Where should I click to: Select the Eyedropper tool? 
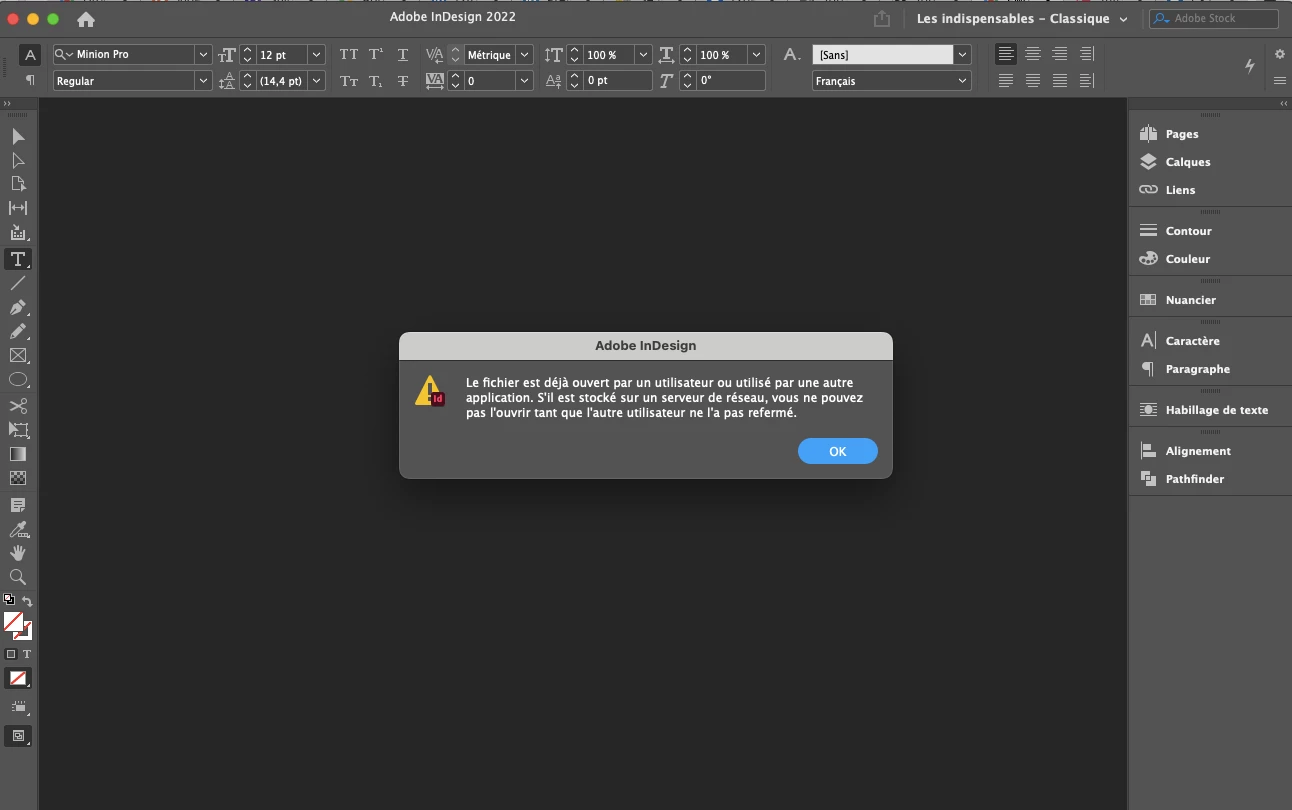18,529
